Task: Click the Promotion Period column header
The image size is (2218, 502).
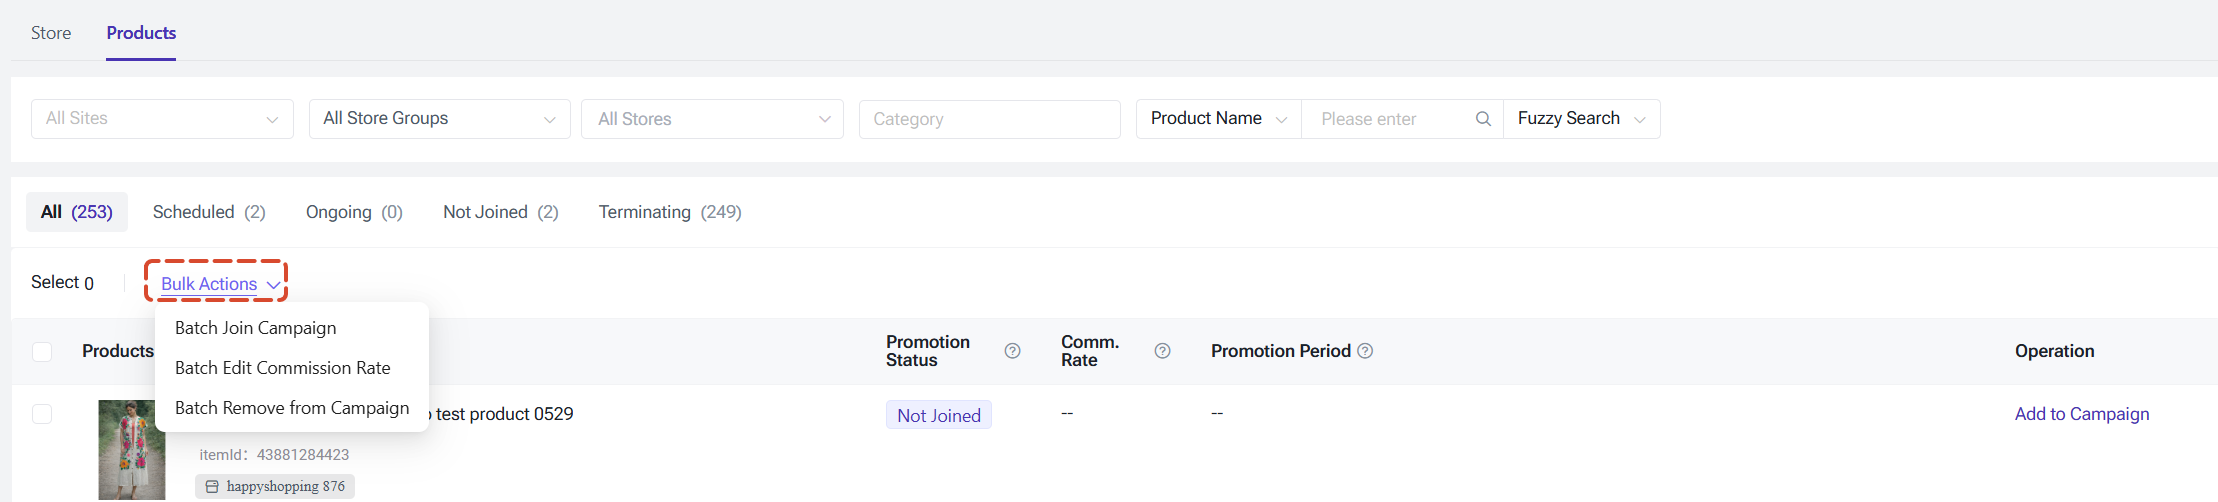Action: 1281,351
